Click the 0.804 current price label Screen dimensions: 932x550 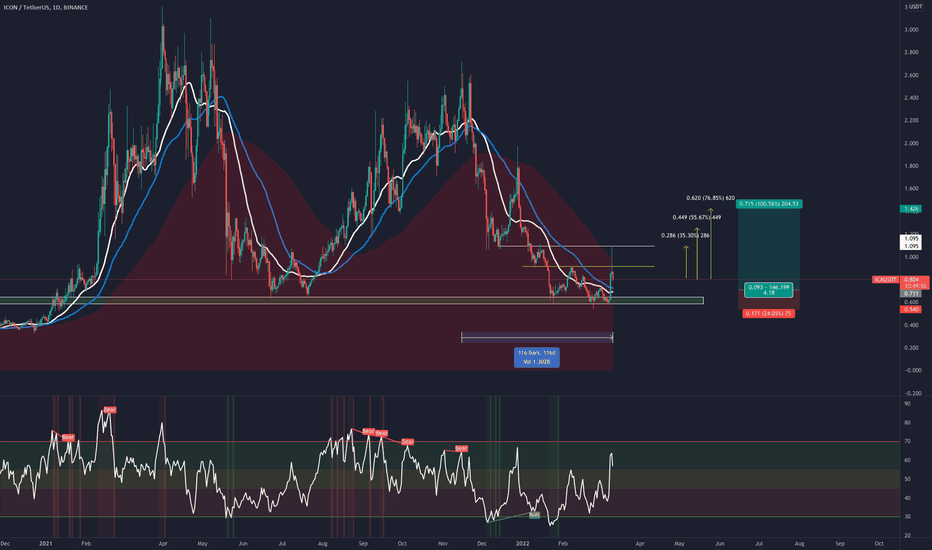click(911, 279)
